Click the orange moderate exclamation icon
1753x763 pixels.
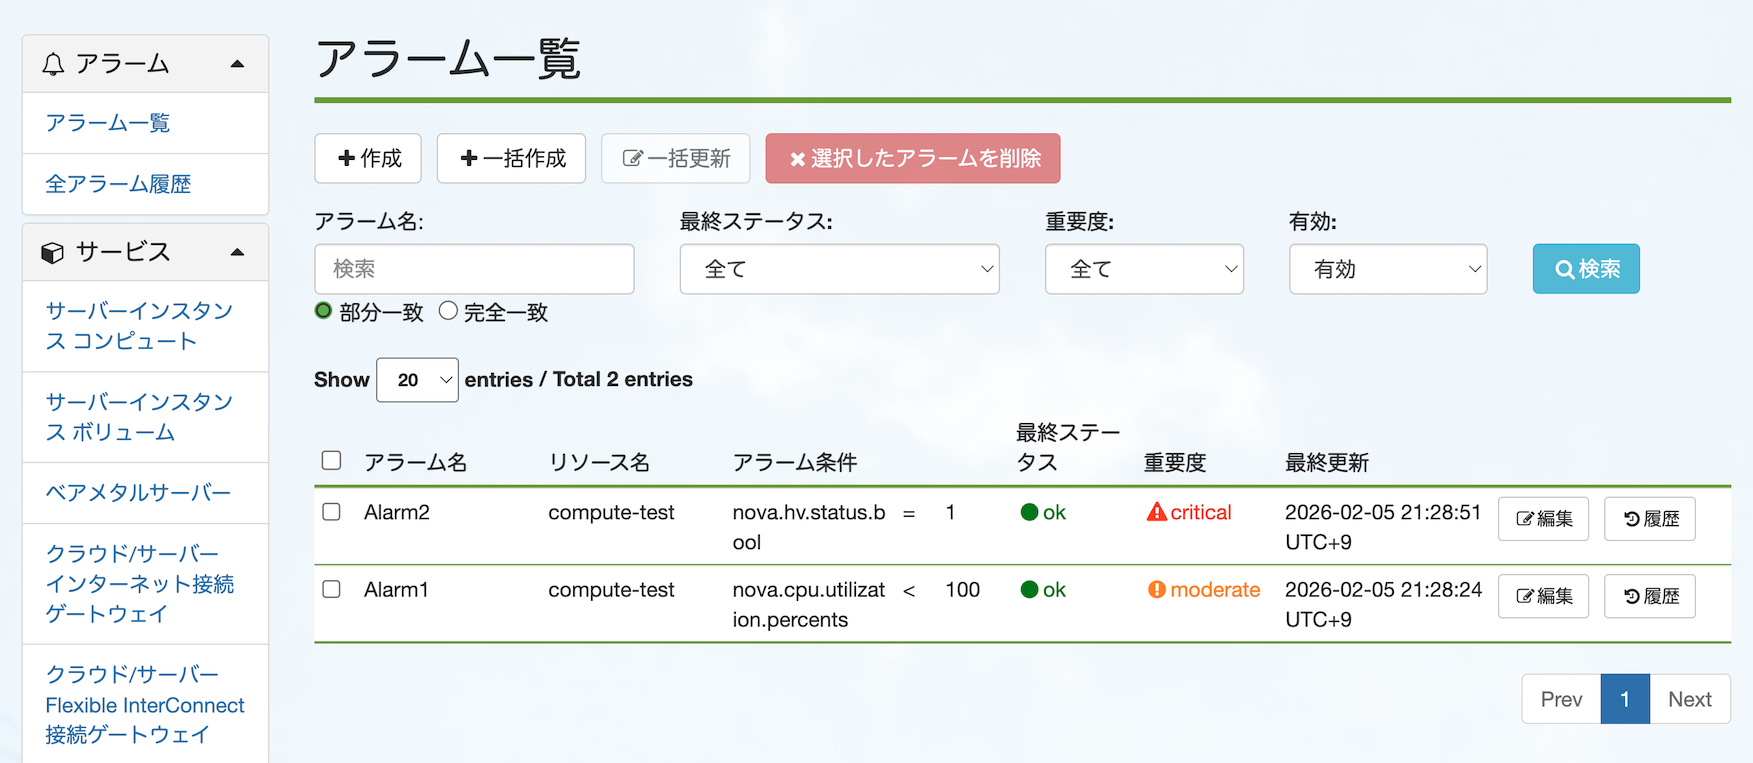tap(1157, 590)
